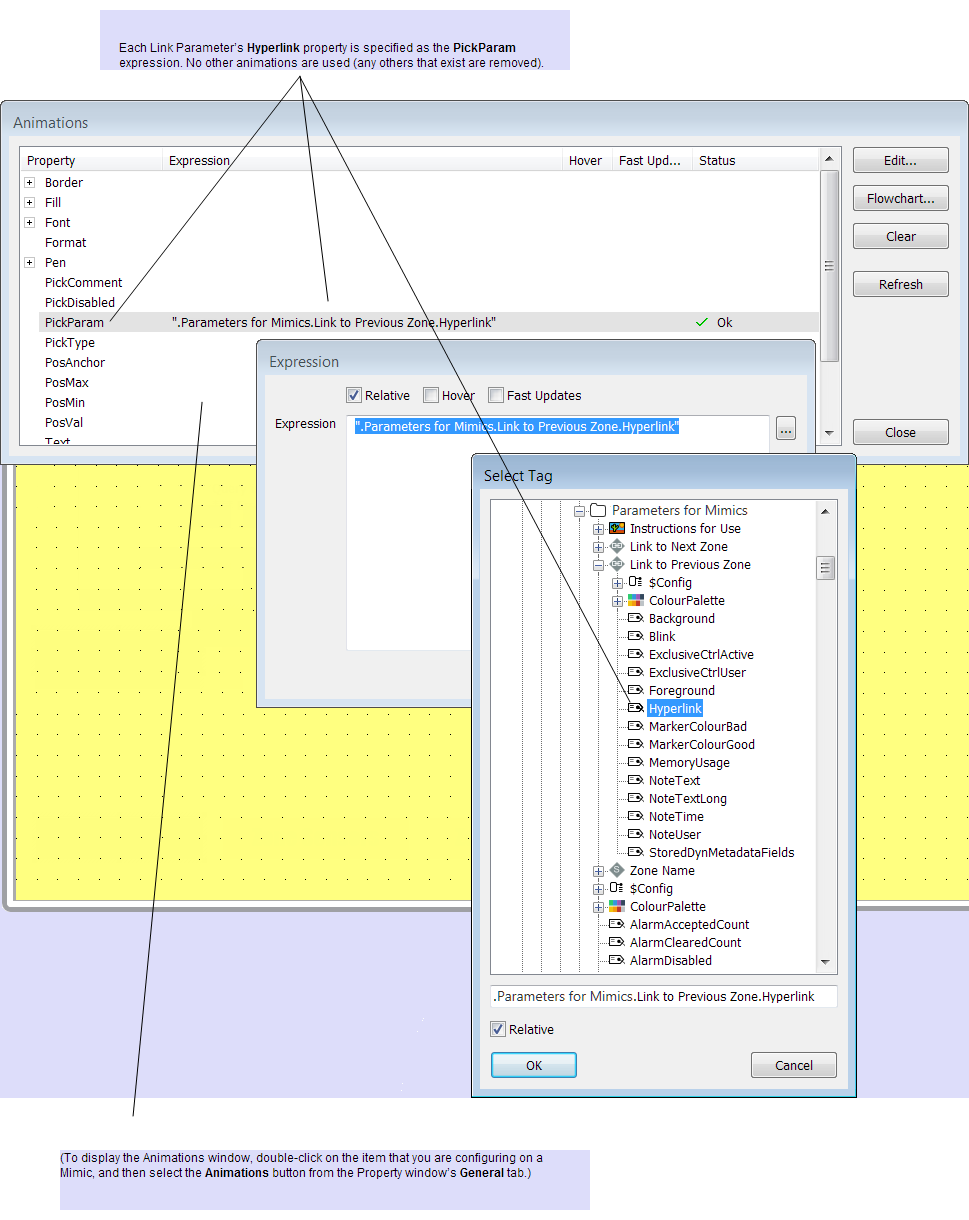Click the Flowchart button
The height and width of the screenshot is (1220, 969).
click(x=899, y=197)
